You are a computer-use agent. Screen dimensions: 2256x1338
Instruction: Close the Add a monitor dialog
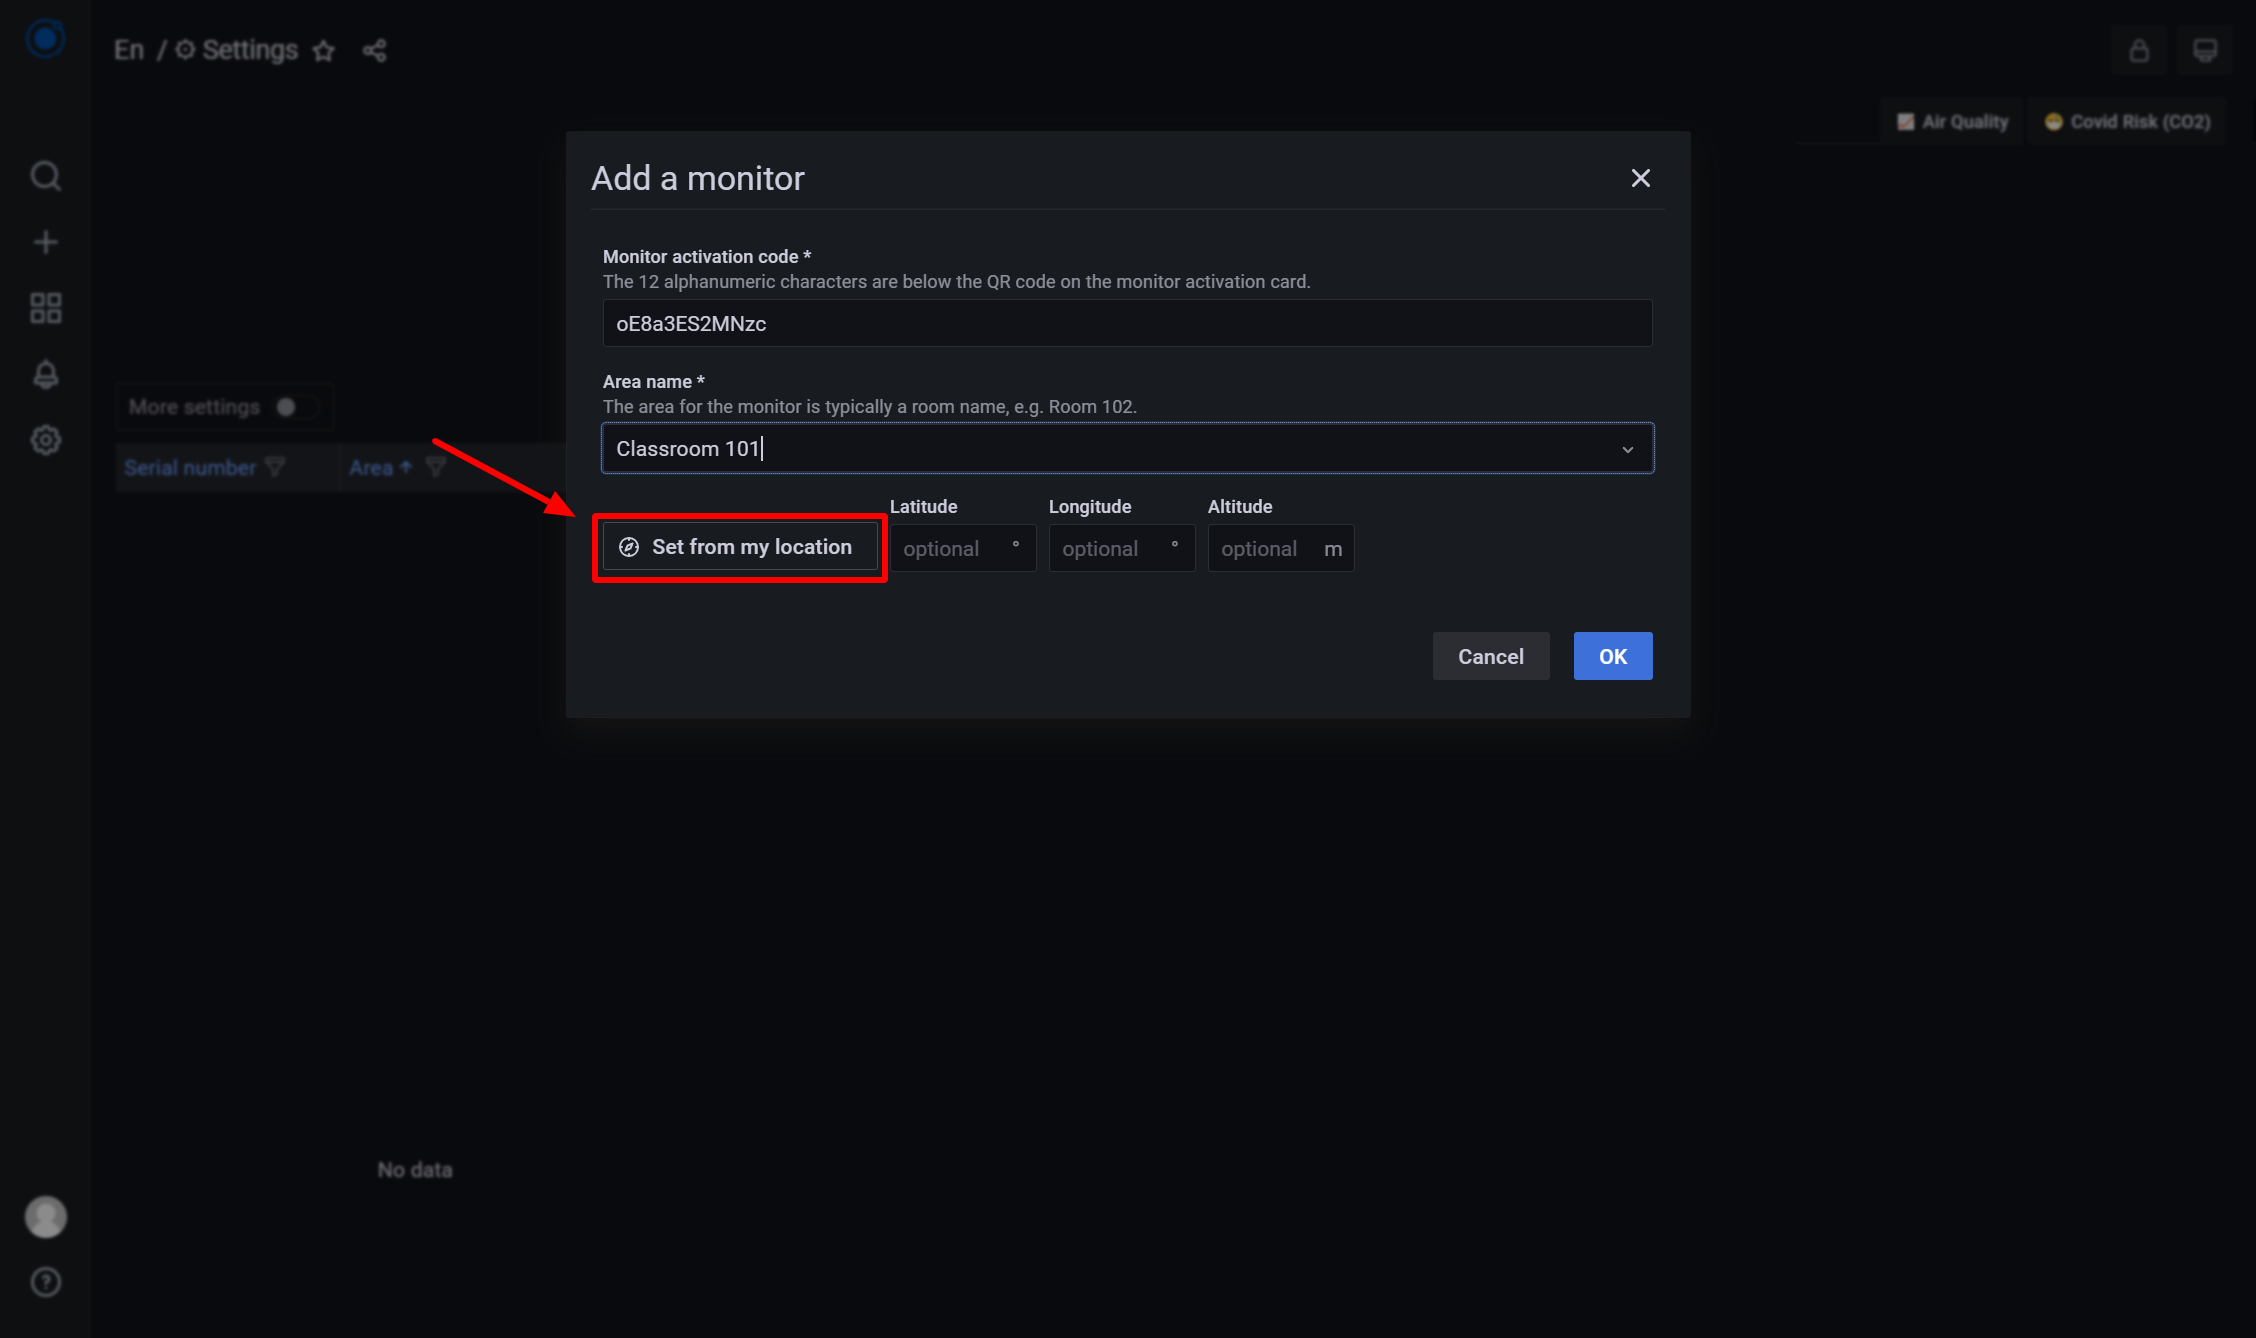[1640, 178]
